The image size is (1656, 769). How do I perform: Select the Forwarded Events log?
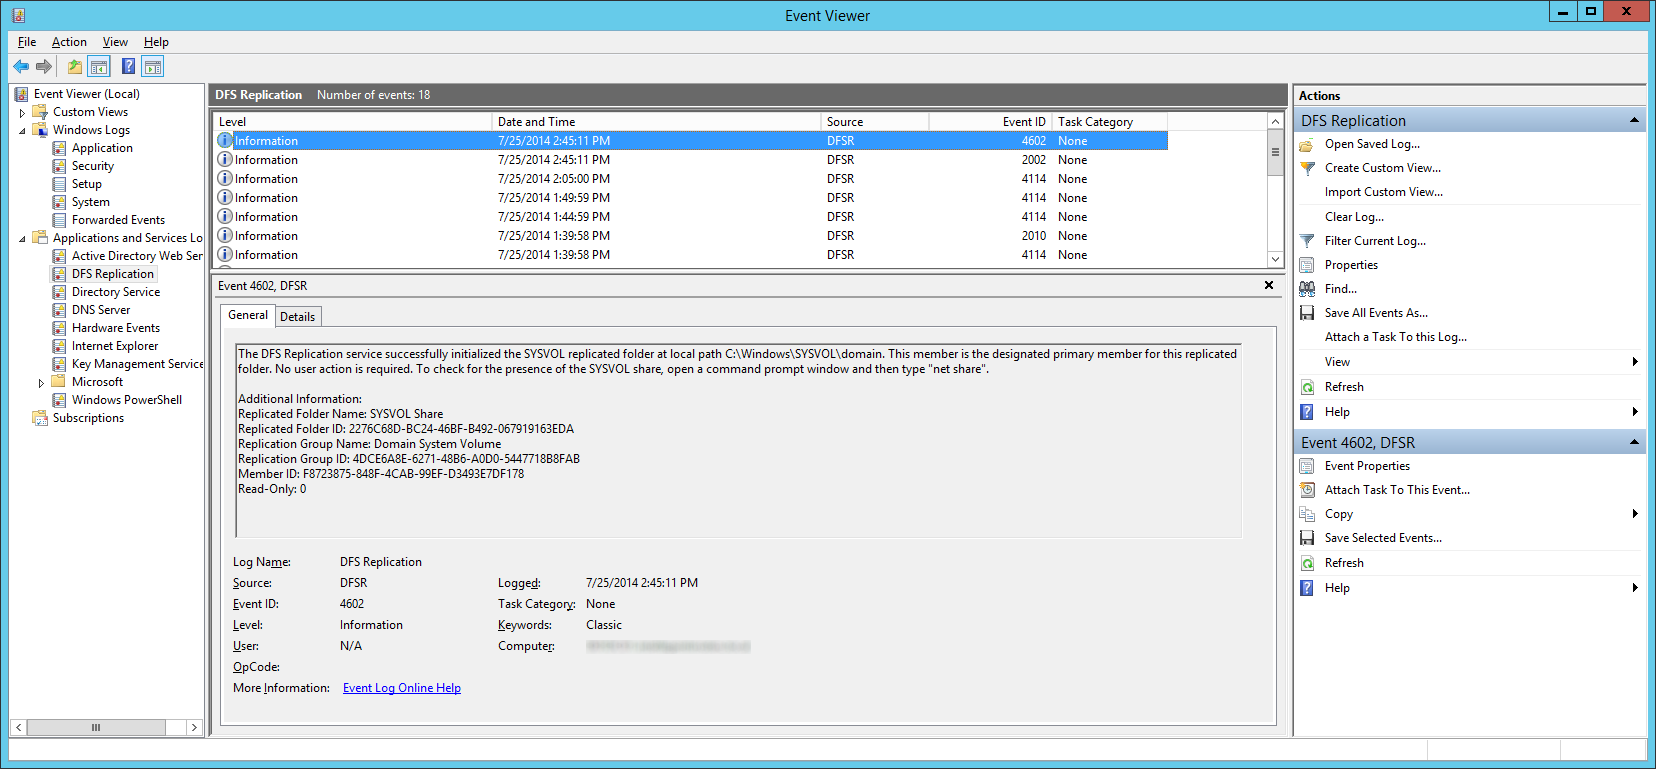click(118, 220)
